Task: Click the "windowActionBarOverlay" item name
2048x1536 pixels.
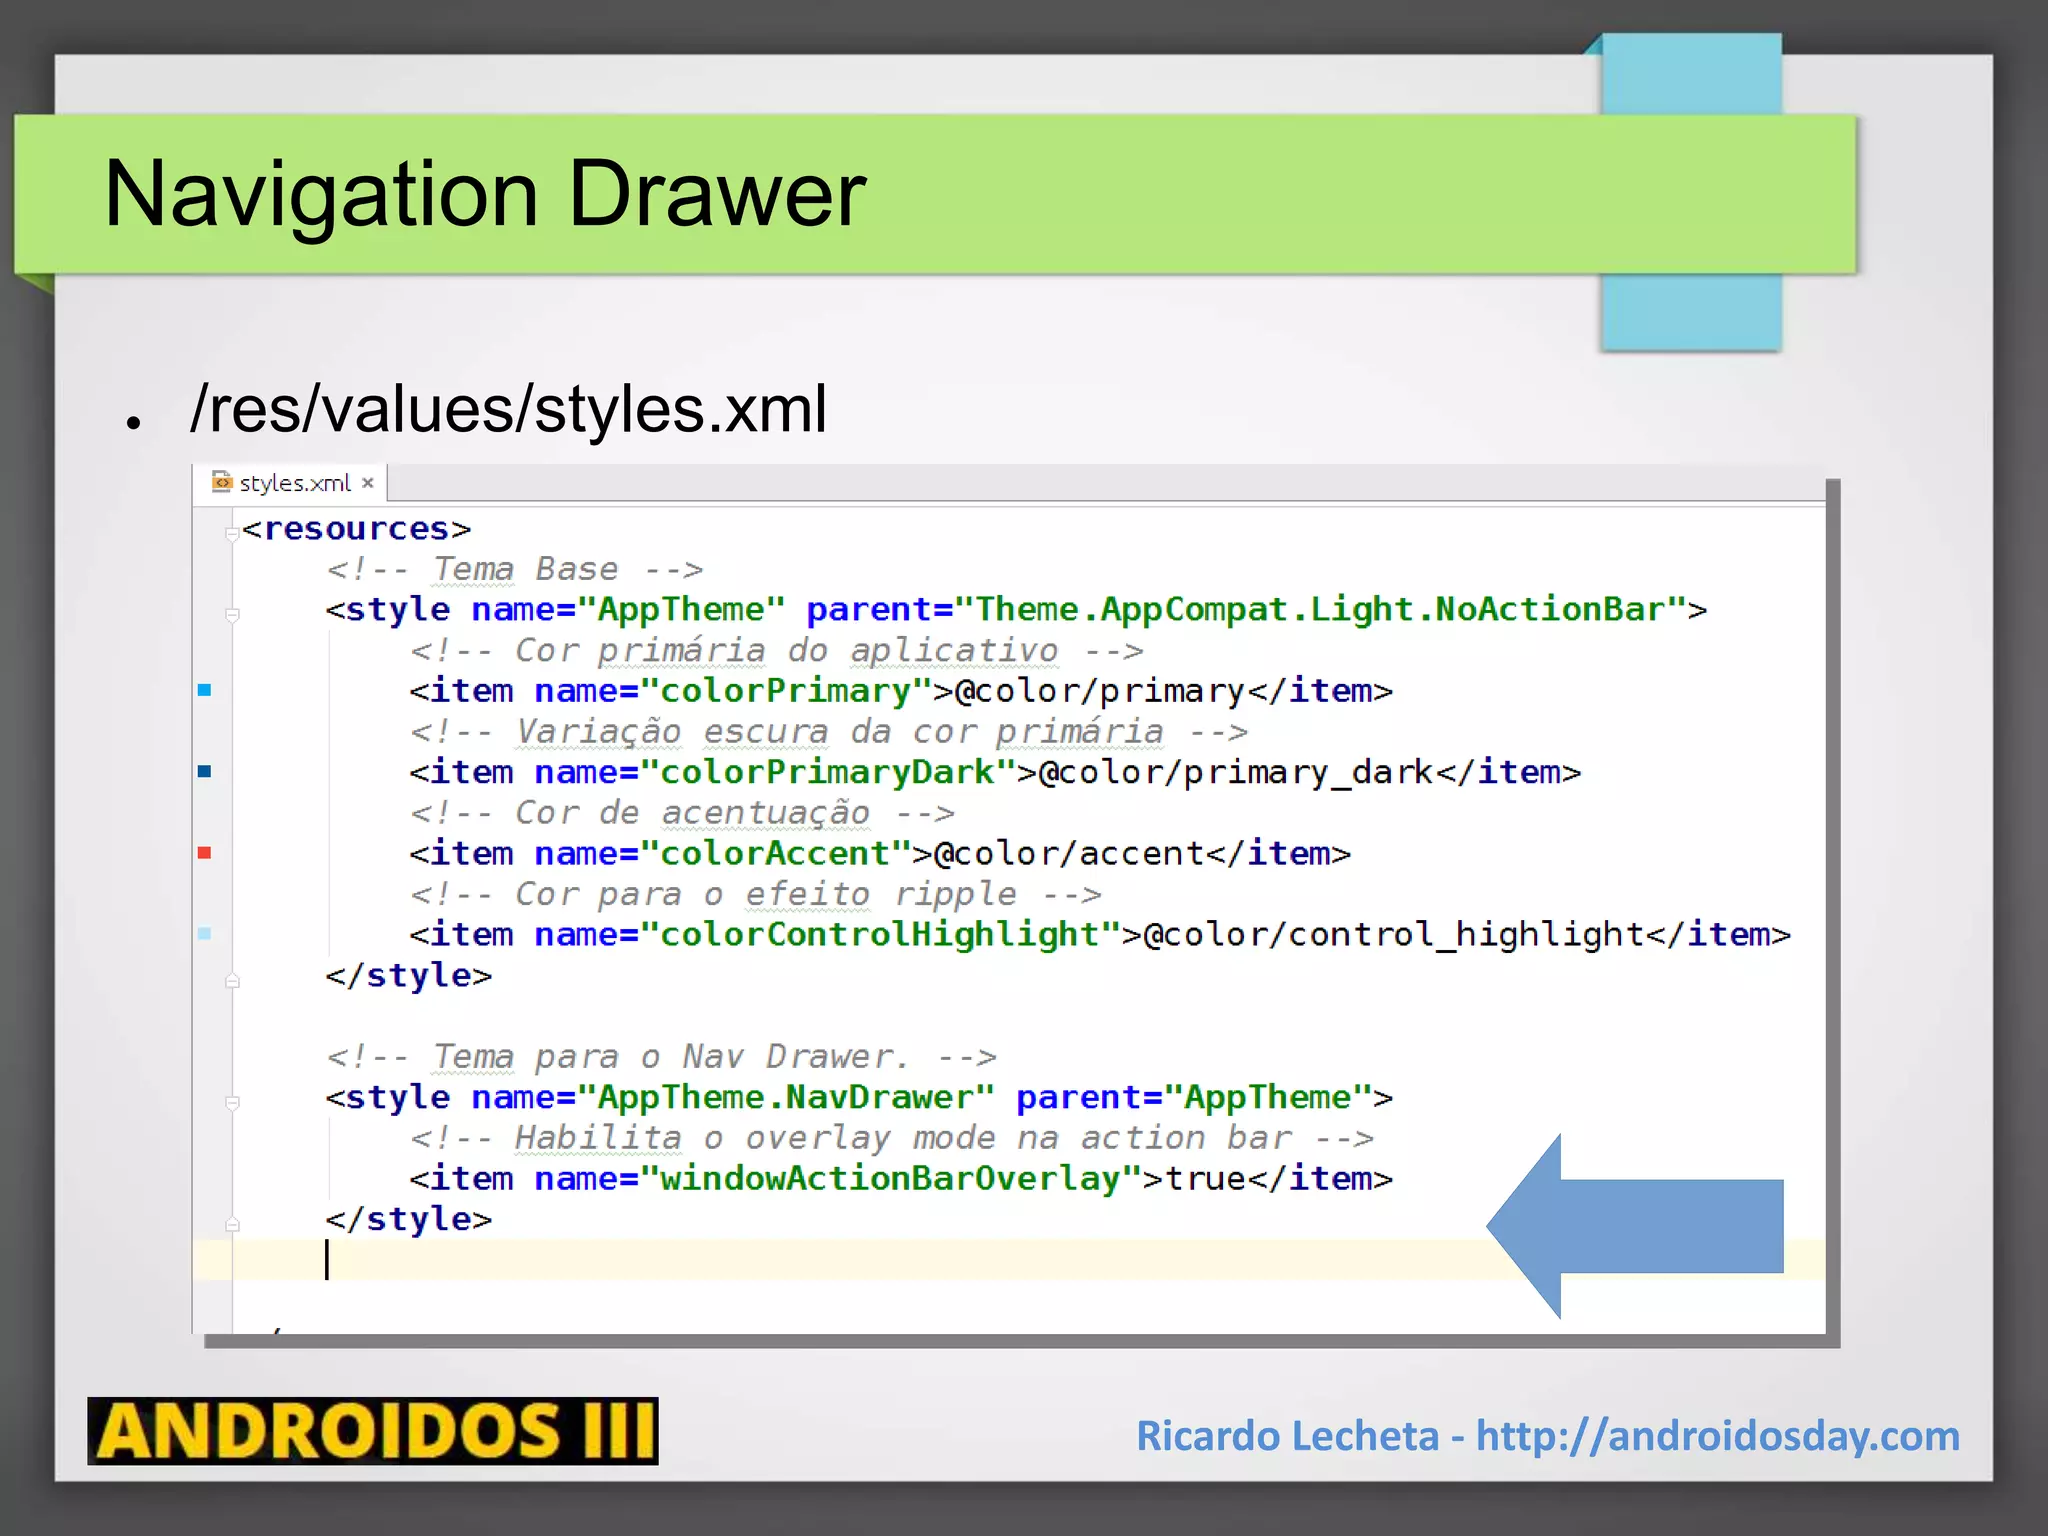Action: [890, 1179]
